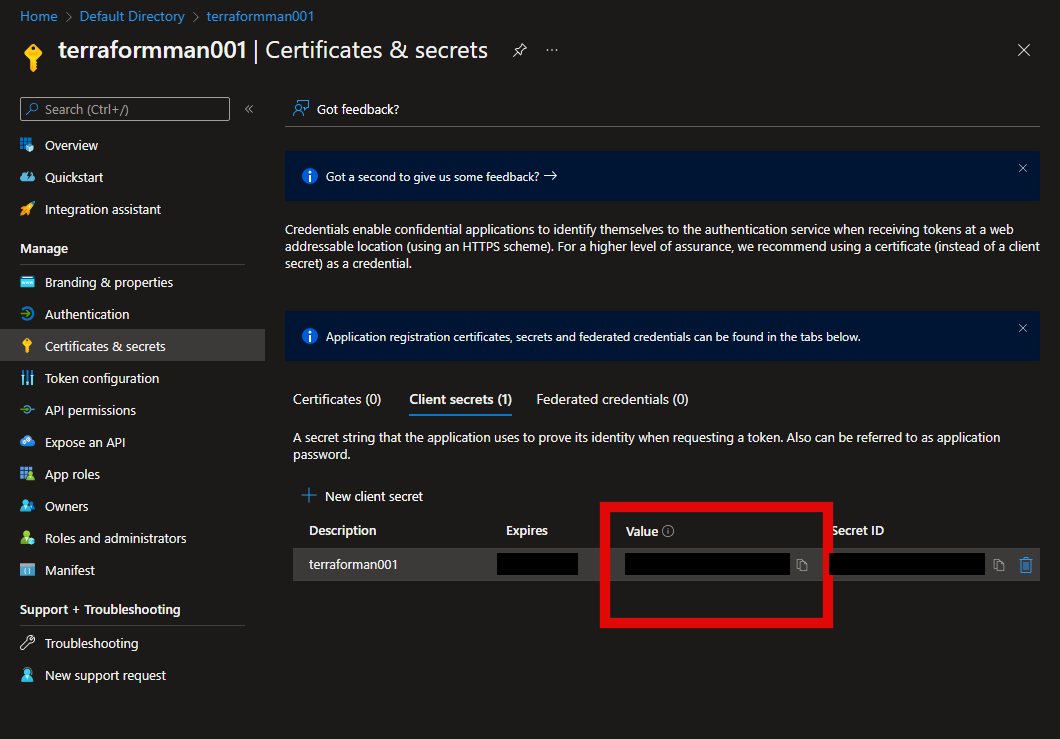Click the API permissions icon
1060x739 pixels.
click(27, 410)
